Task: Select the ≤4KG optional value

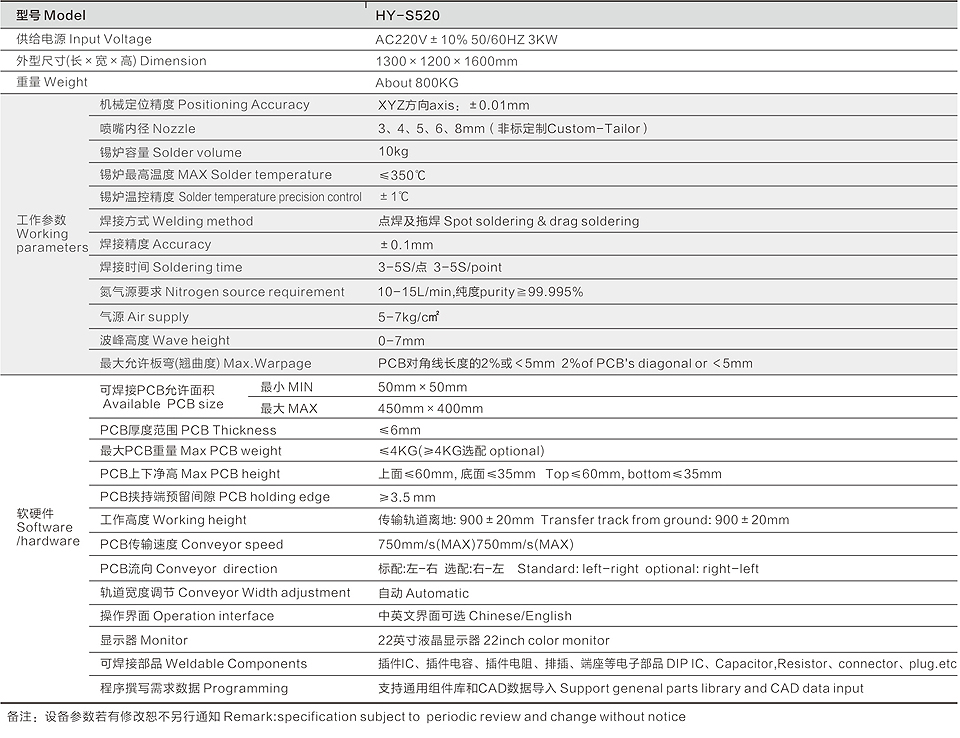Action: point(461,451)
